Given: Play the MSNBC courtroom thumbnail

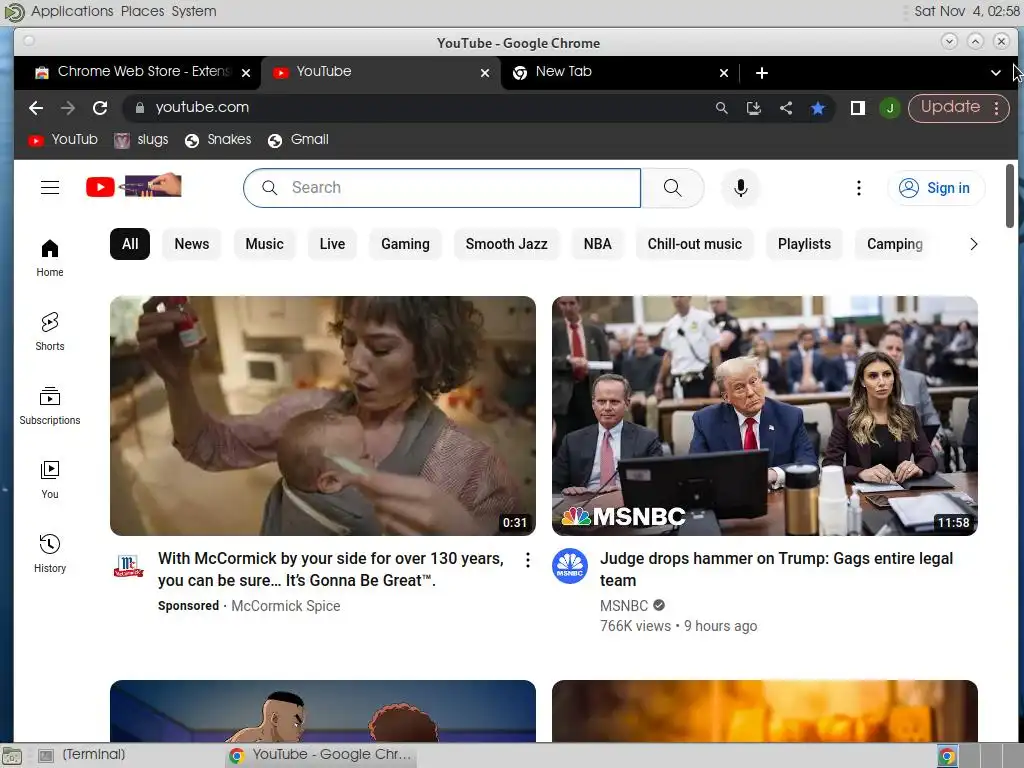Looking at the screenshot, I should click(765, 416).
